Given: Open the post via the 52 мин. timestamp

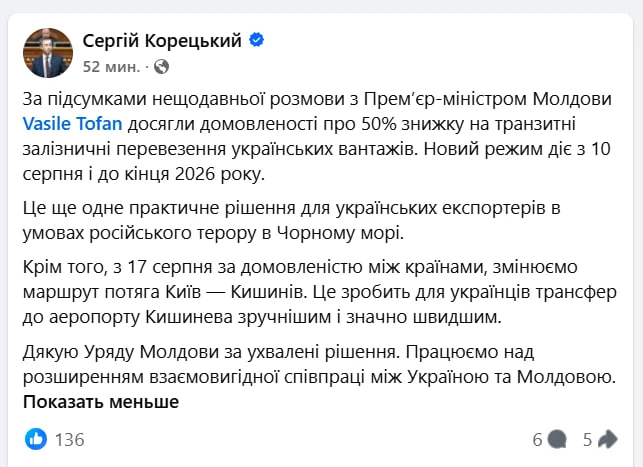Looking at the screenshot, I should click(111, 66).
